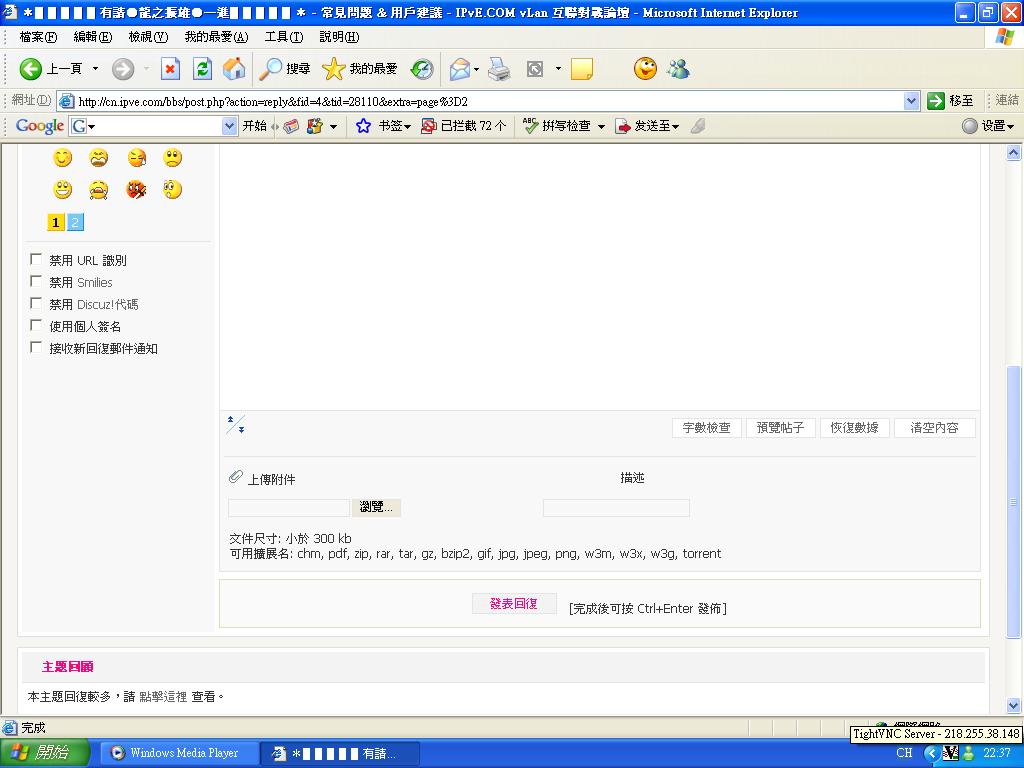Expand the 发送至 send-to dropdown
This screenshot has height=768, width=1024.
pyautogui.click(x=675, y=127)
